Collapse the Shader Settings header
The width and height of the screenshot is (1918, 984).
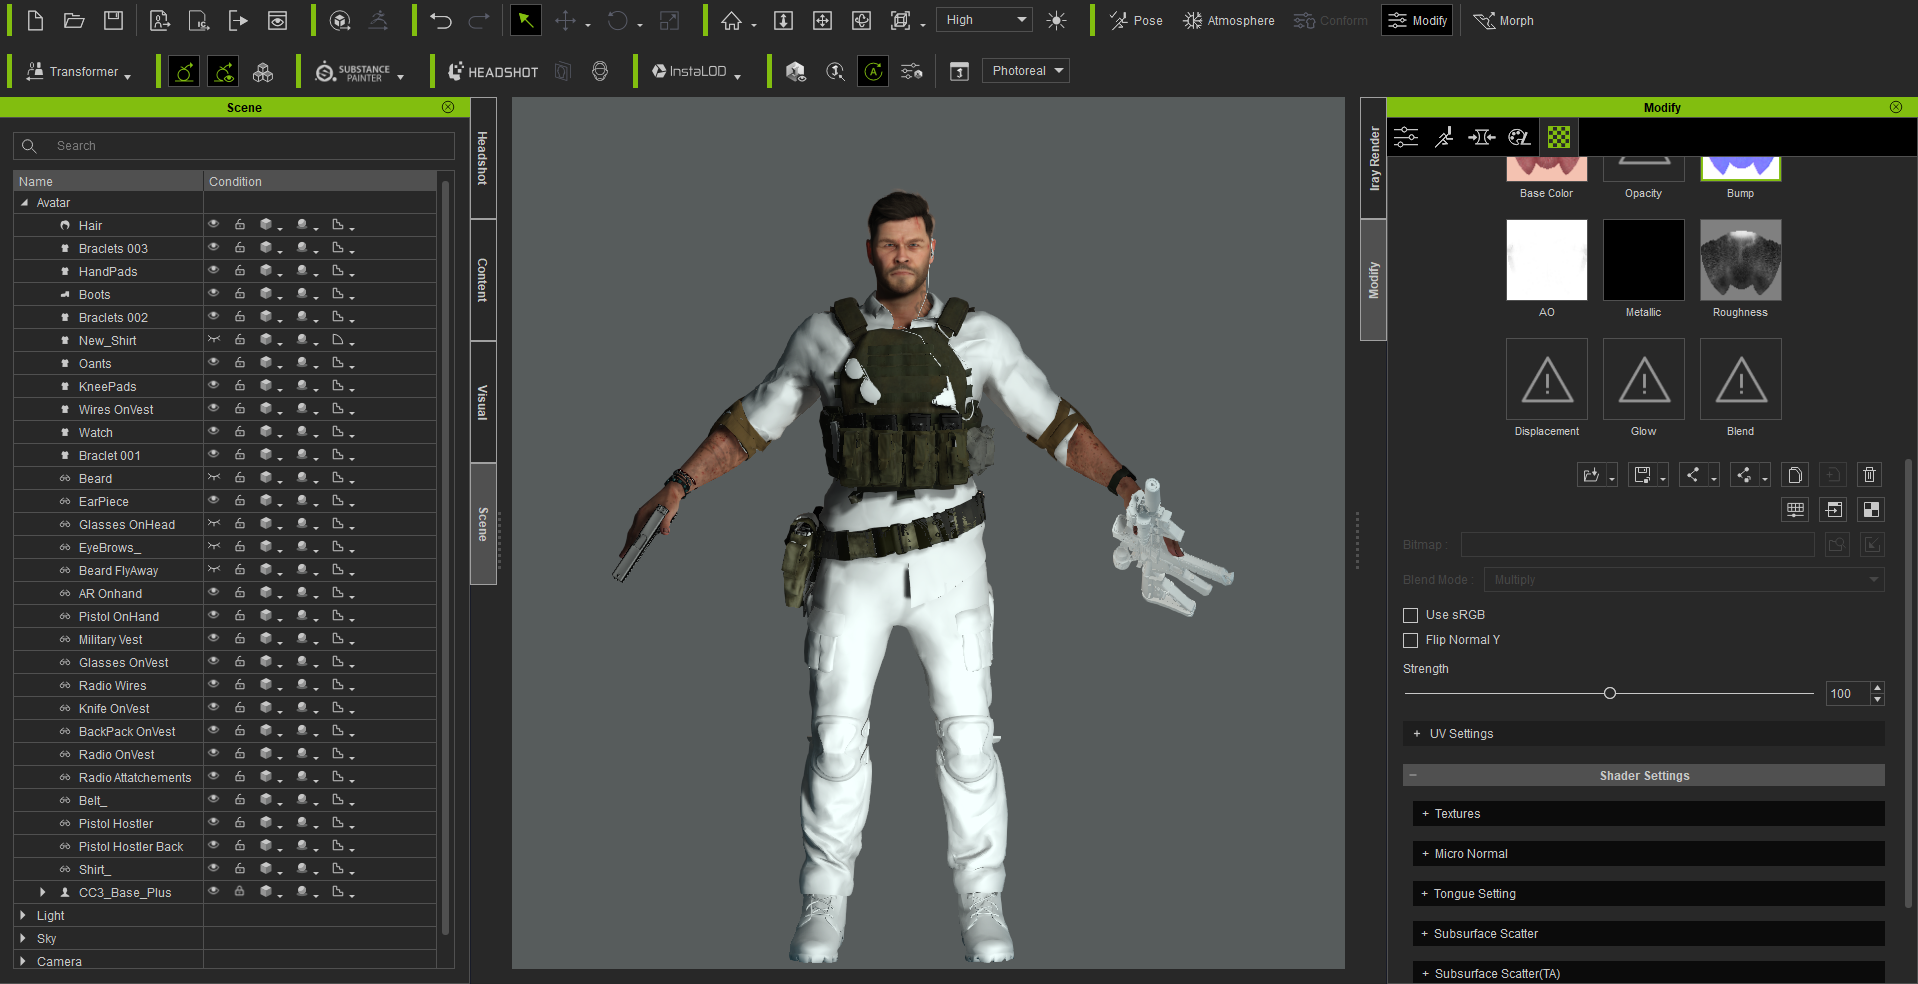(x=1643, y=776)
